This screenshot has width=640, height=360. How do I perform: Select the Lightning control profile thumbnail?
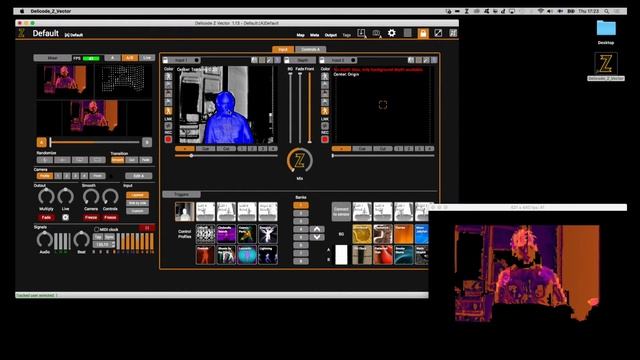point(268,255)
